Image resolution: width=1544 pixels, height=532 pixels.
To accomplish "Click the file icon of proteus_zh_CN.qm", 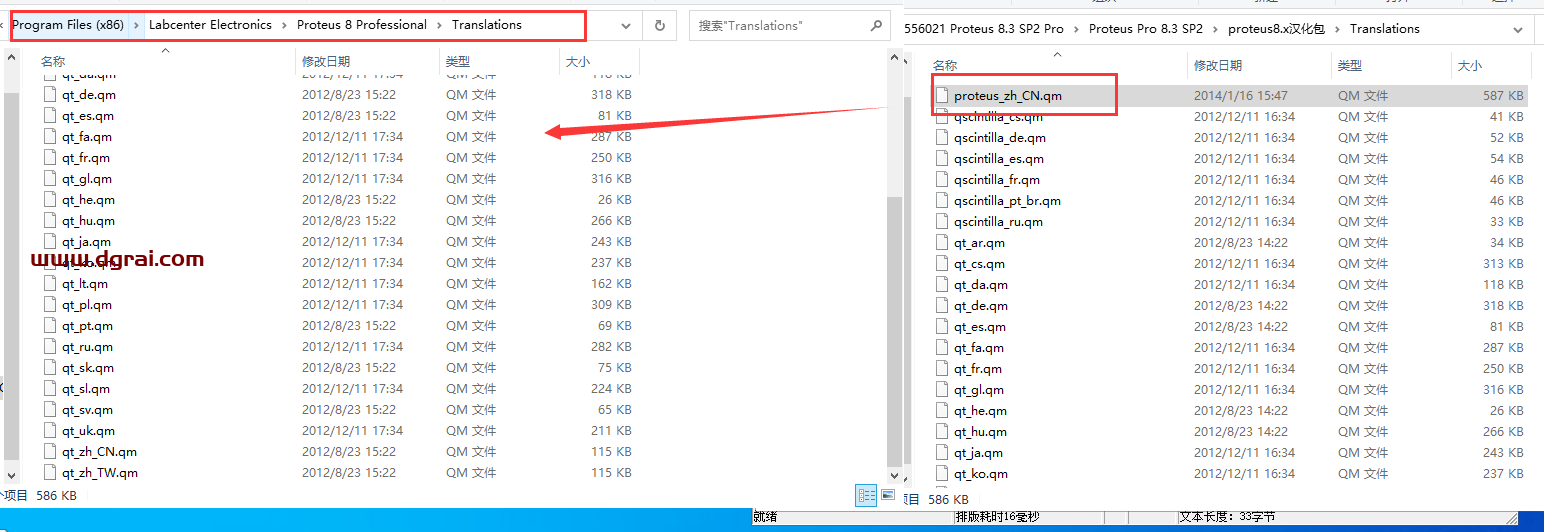I will 941,96.
